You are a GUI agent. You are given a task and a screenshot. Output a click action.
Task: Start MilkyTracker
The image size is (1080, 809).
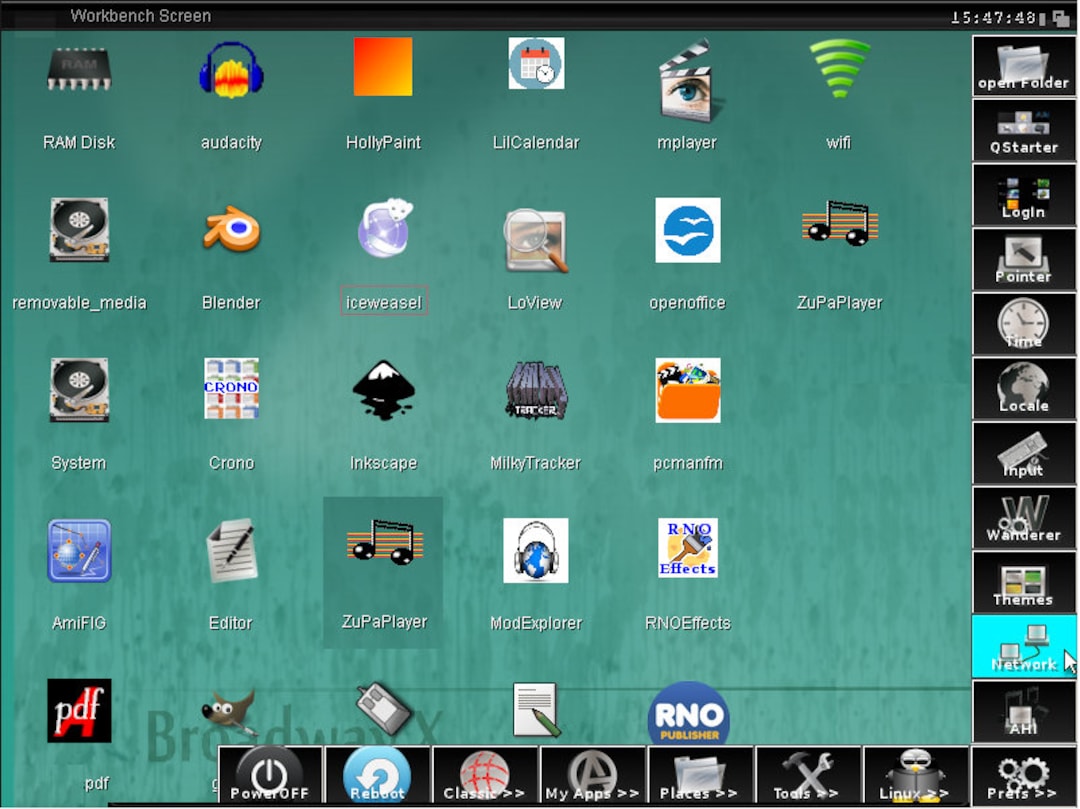point(535,390)
